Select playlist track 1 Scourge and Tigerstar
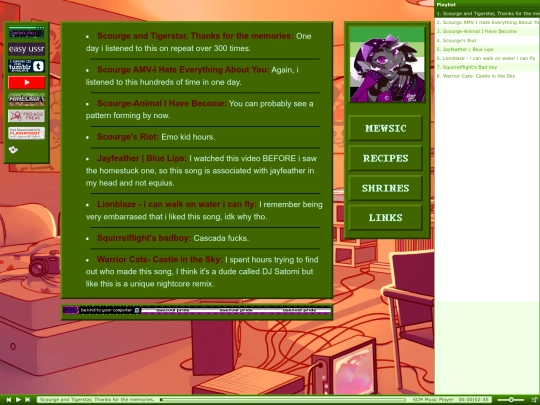Viewport: 540px width, 405px height. [x=487, y=13]
